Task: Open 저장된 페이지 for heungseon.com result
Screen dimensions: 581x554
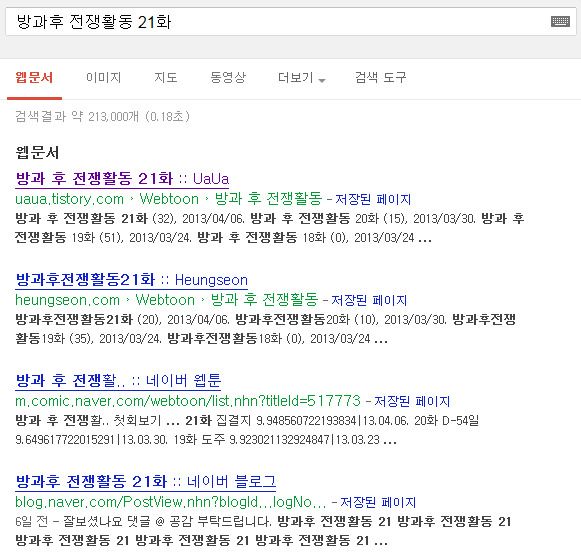Action: pos(369,300)
